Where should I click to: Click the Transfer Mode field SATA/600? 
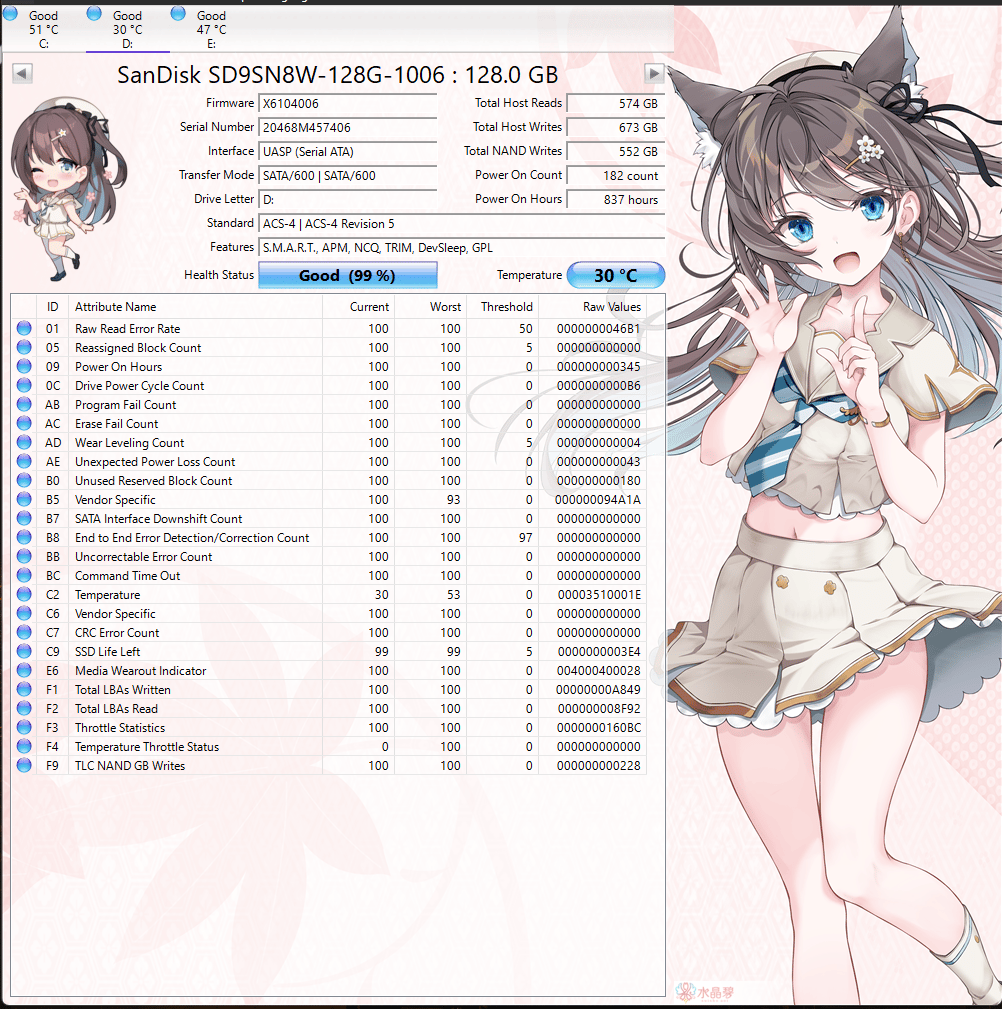348,176
